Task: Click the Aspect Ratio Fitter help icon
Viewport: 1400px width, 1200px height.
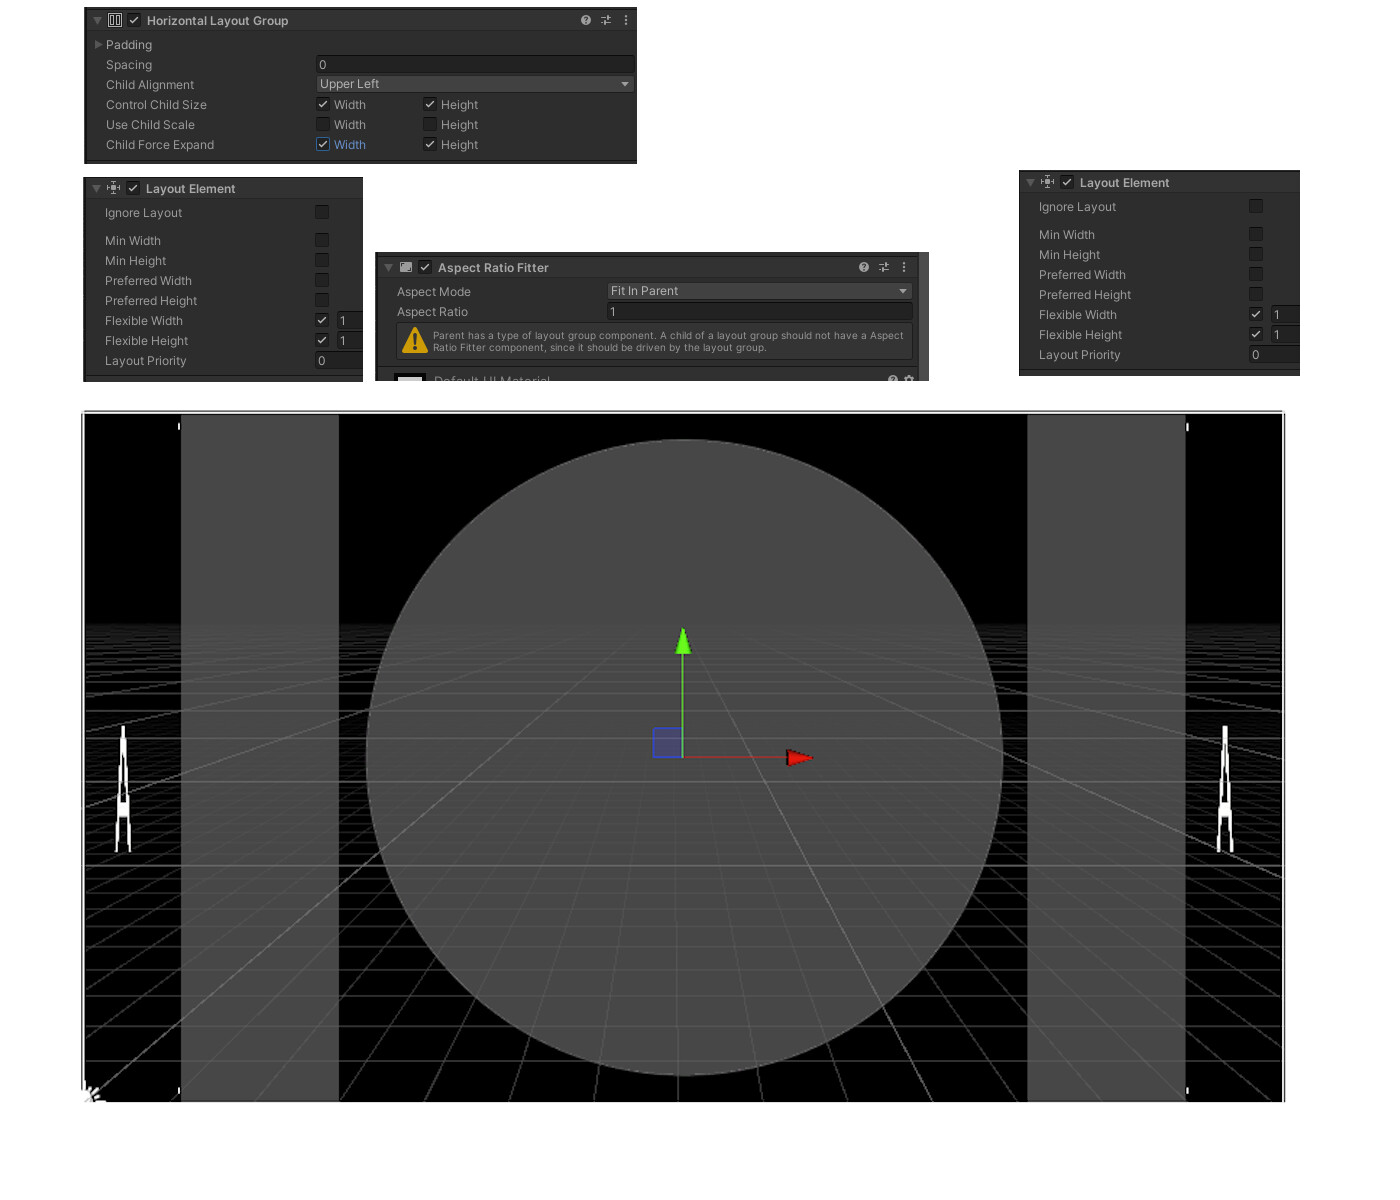Action: 862,267
